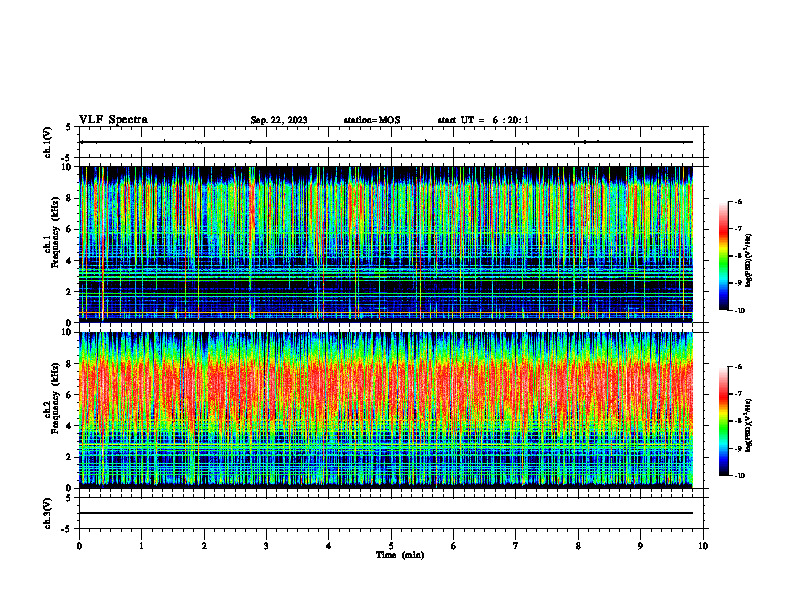
Task: Click the "4" kHz tick on ch.1 frequency axis
Action: pyautogui.click(x=70, y=261)
